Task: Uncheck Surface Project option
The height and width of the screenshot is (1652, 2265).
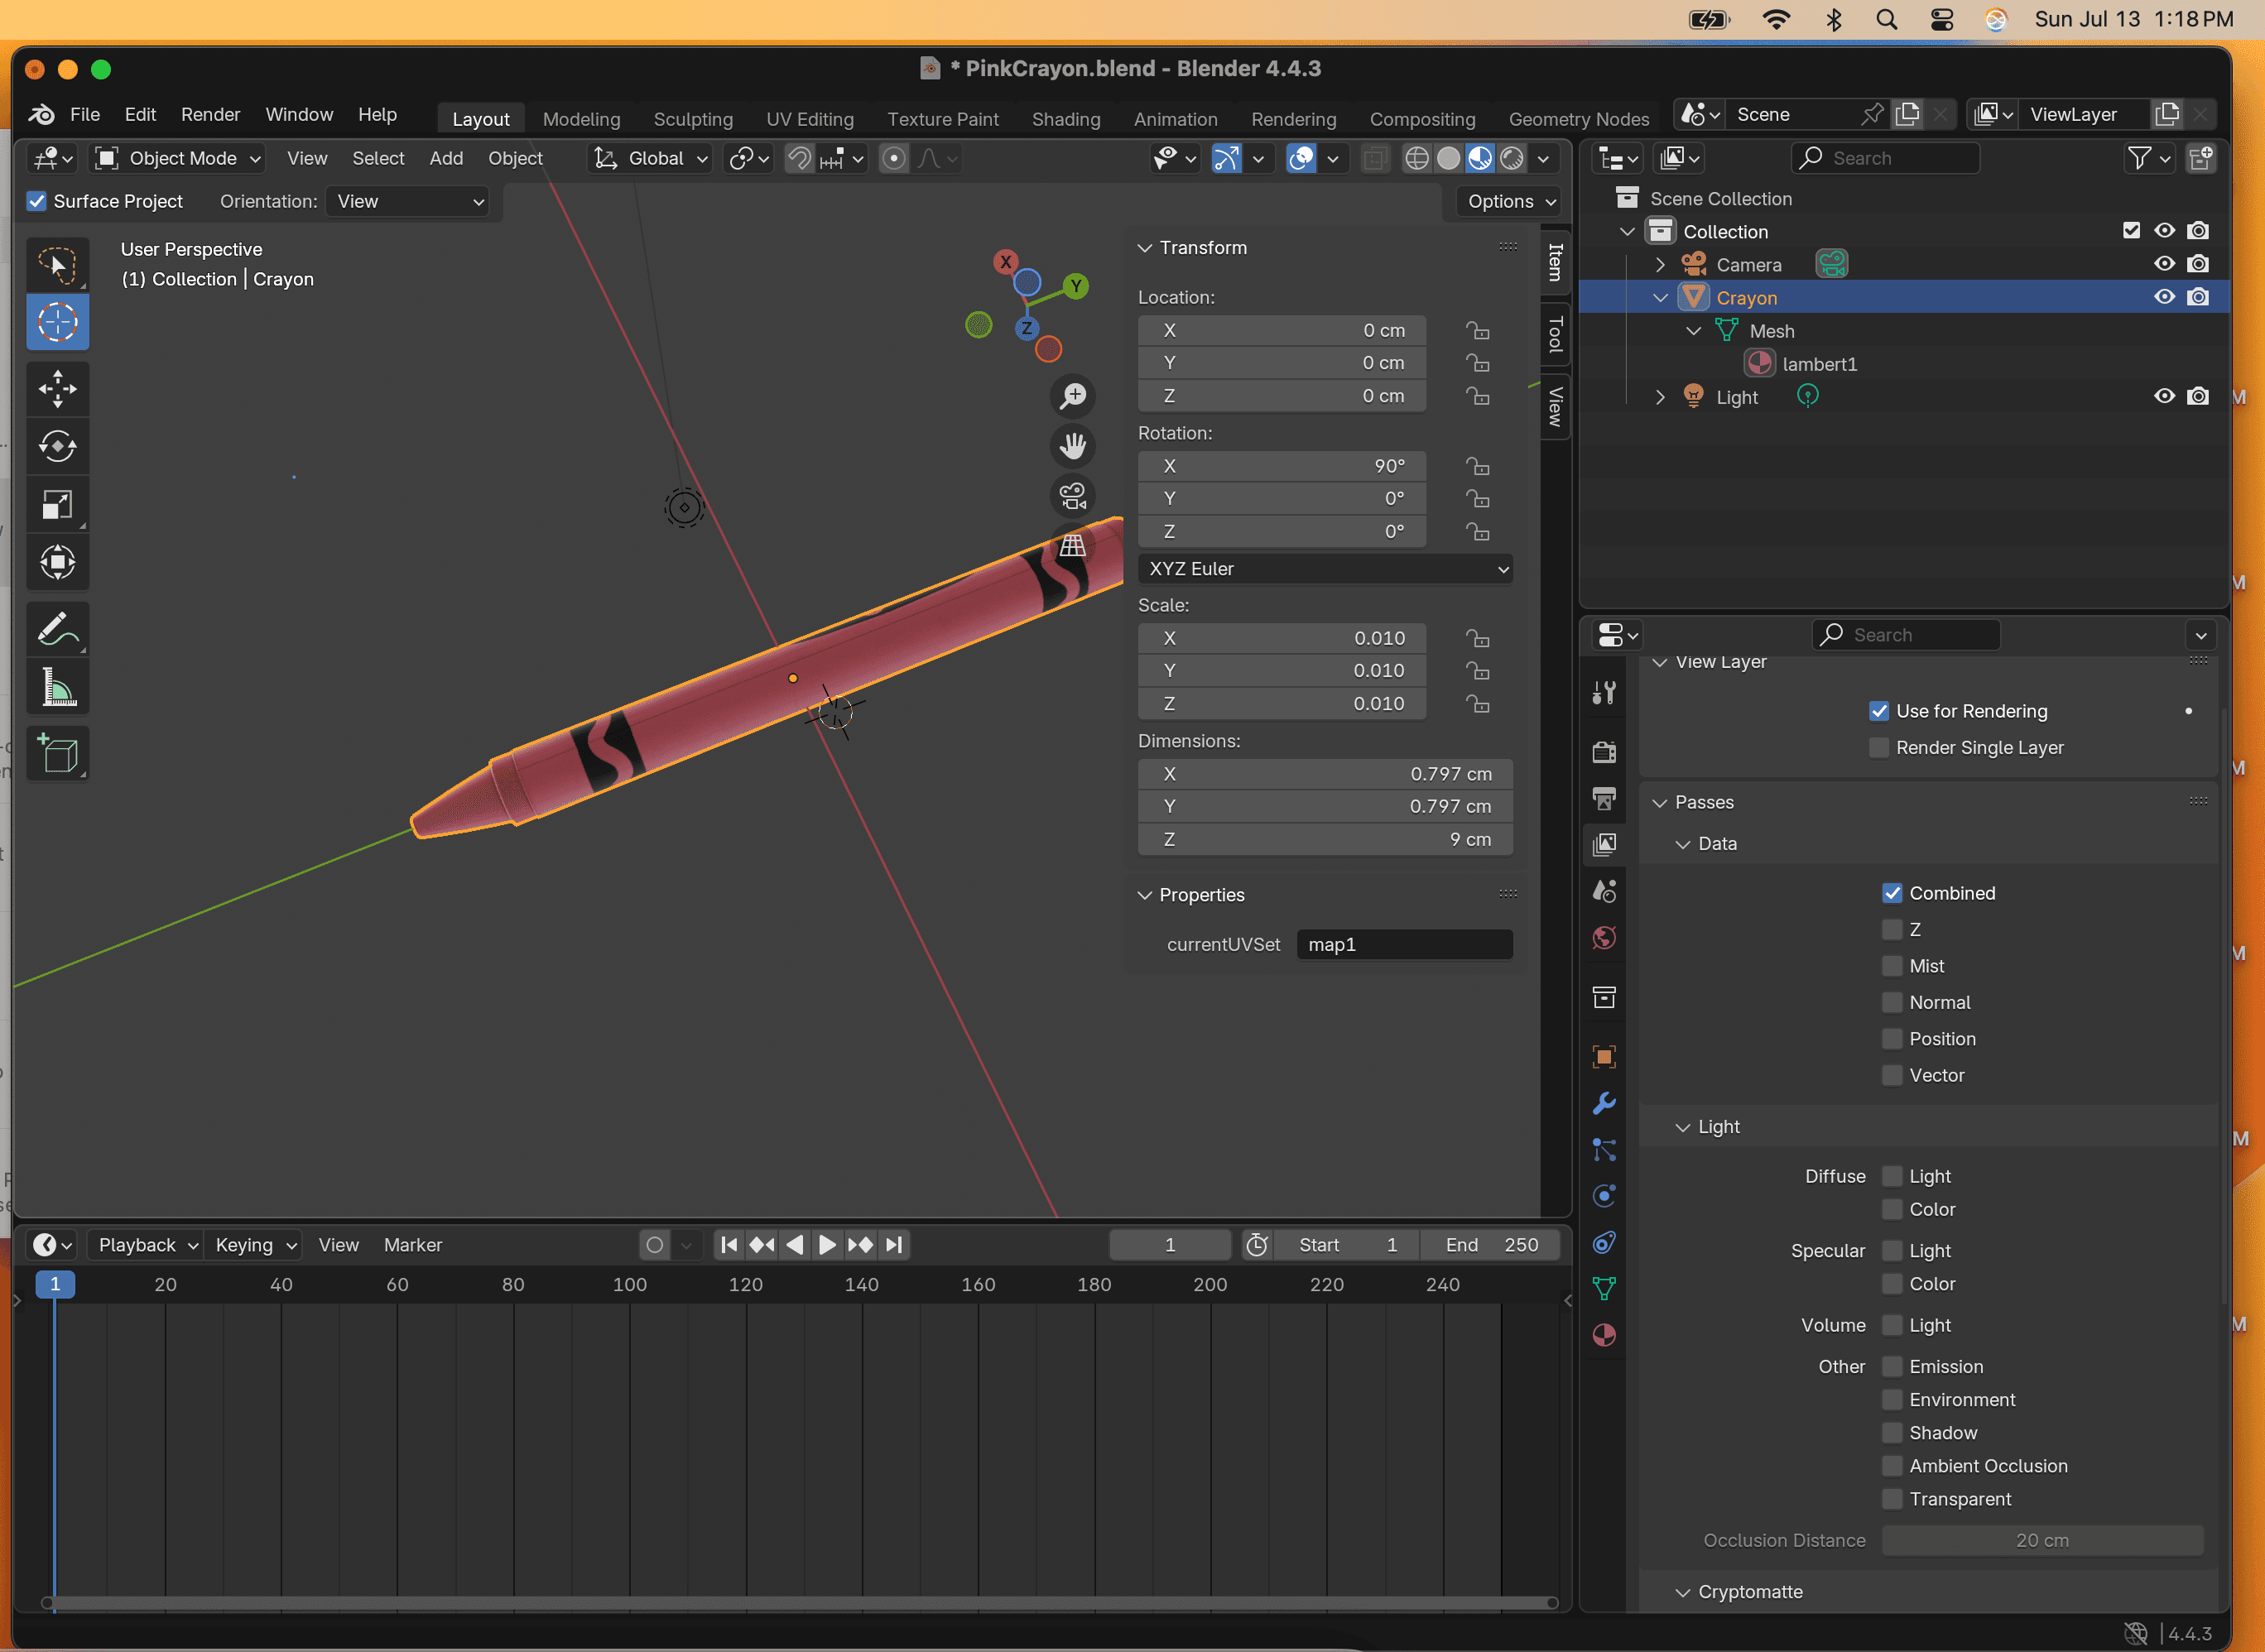Action: pyautogui.click(x=37, y=201)
